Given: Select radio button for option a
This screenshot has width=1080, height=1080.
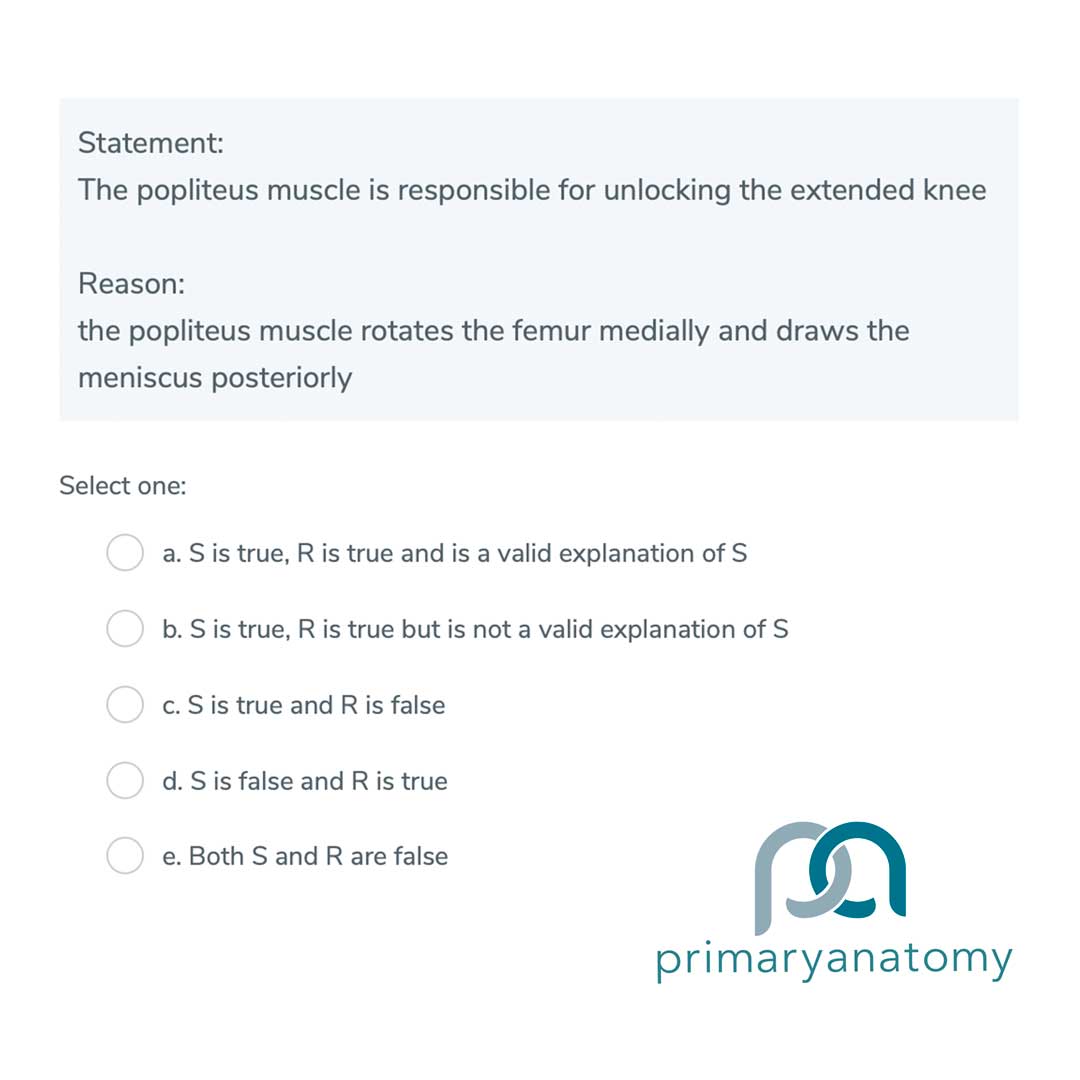Looking at the screenshot, I should point(125,553).
